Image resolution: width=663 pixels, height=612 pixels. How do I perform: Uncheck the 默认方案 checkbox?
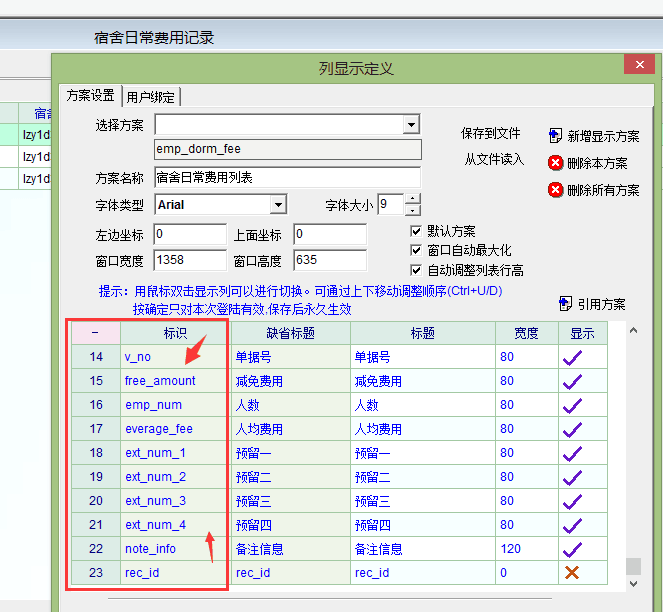tap(417, 231)
